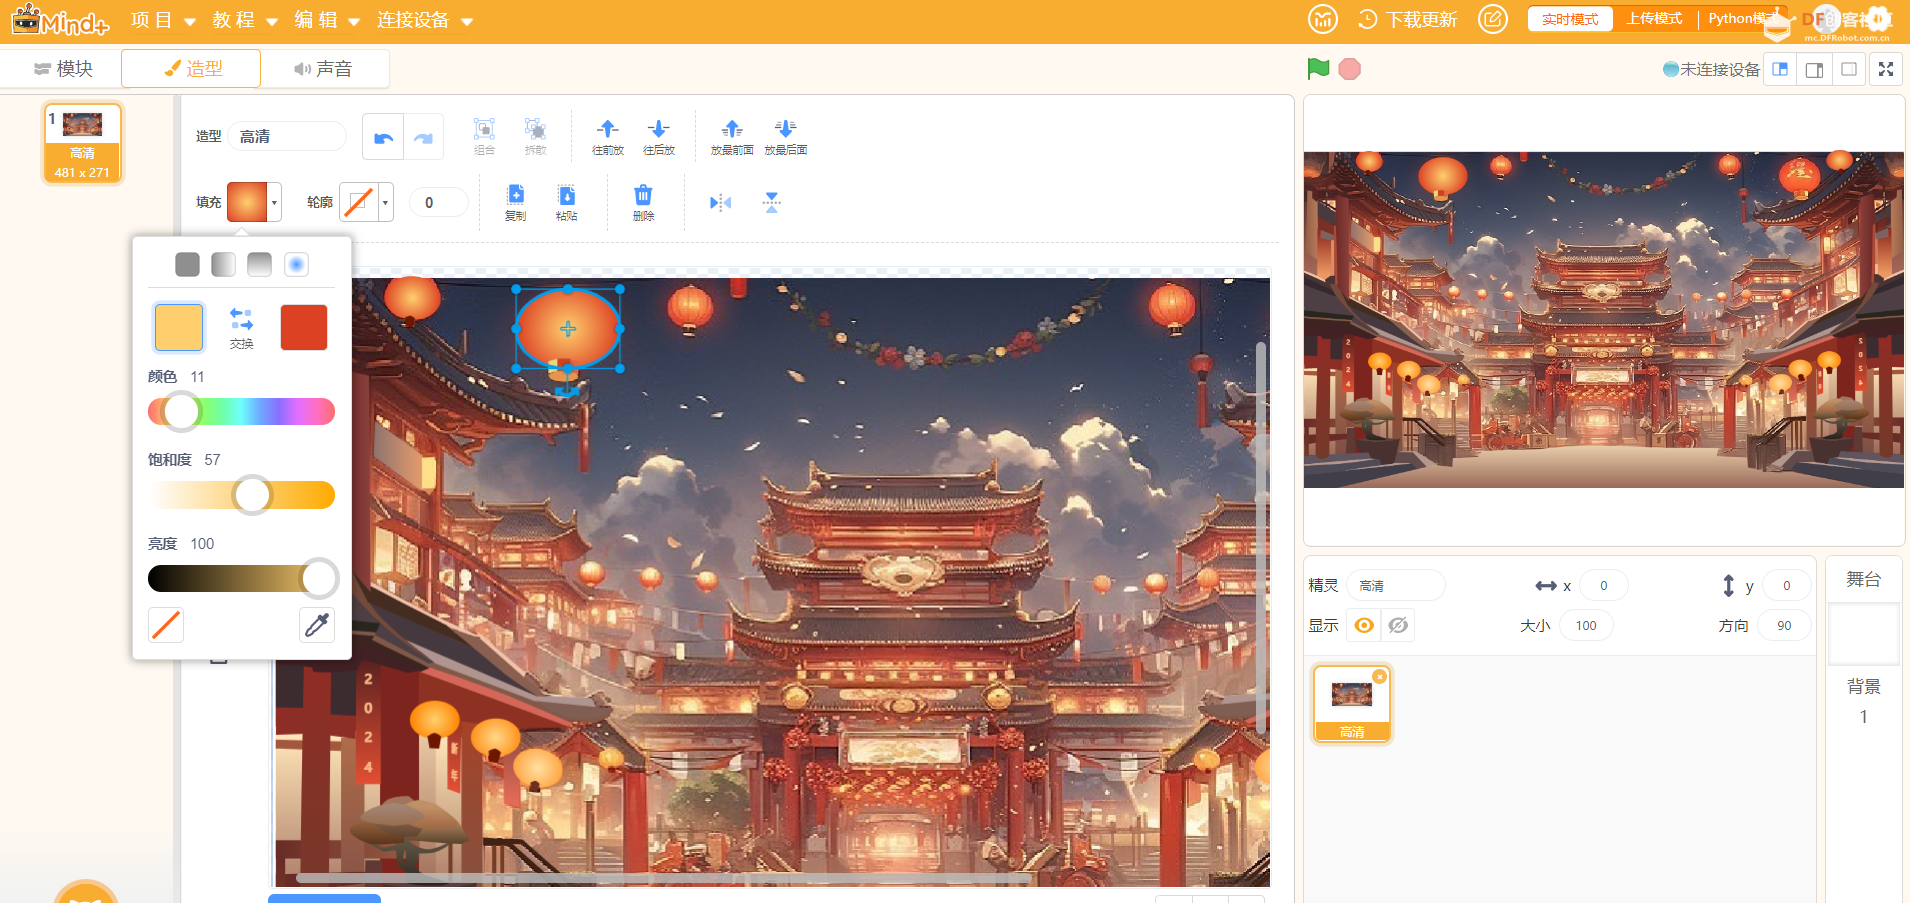Open the chart icon in the top bar
The image size is (1910, 903).
tap(1323, 19)
